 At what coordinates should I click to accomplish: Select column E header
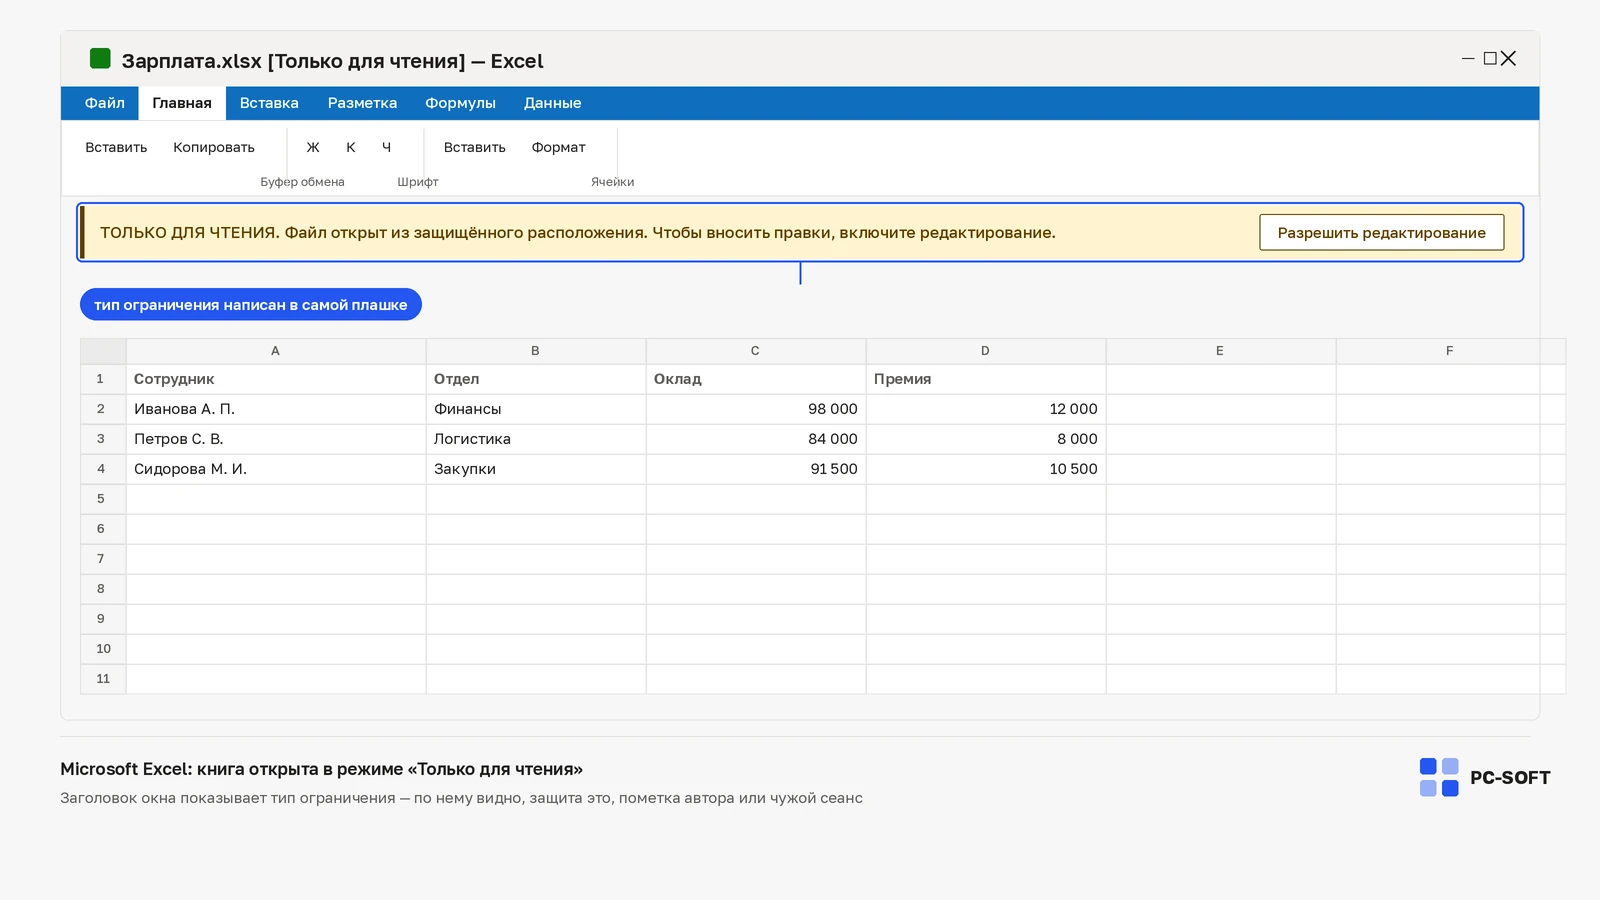tap(1221, 351)
